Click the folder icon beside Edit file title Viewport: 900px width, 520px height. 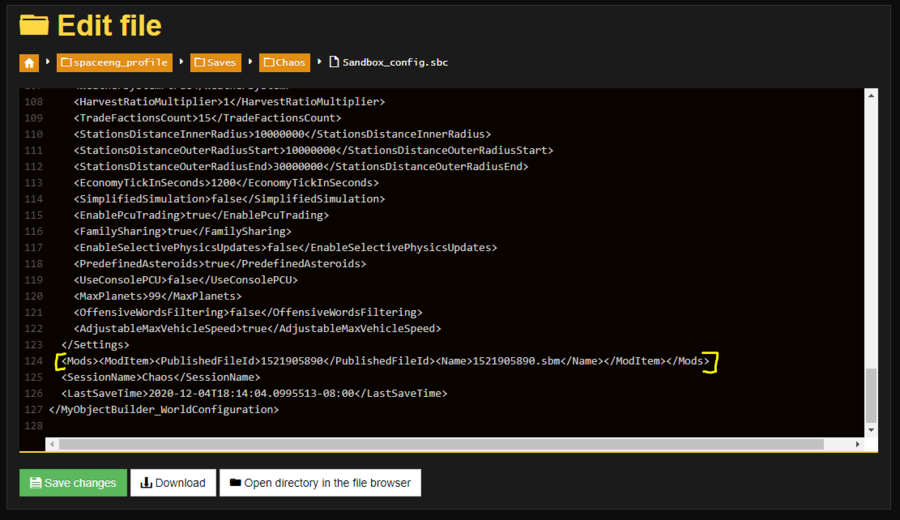(34, 25)
